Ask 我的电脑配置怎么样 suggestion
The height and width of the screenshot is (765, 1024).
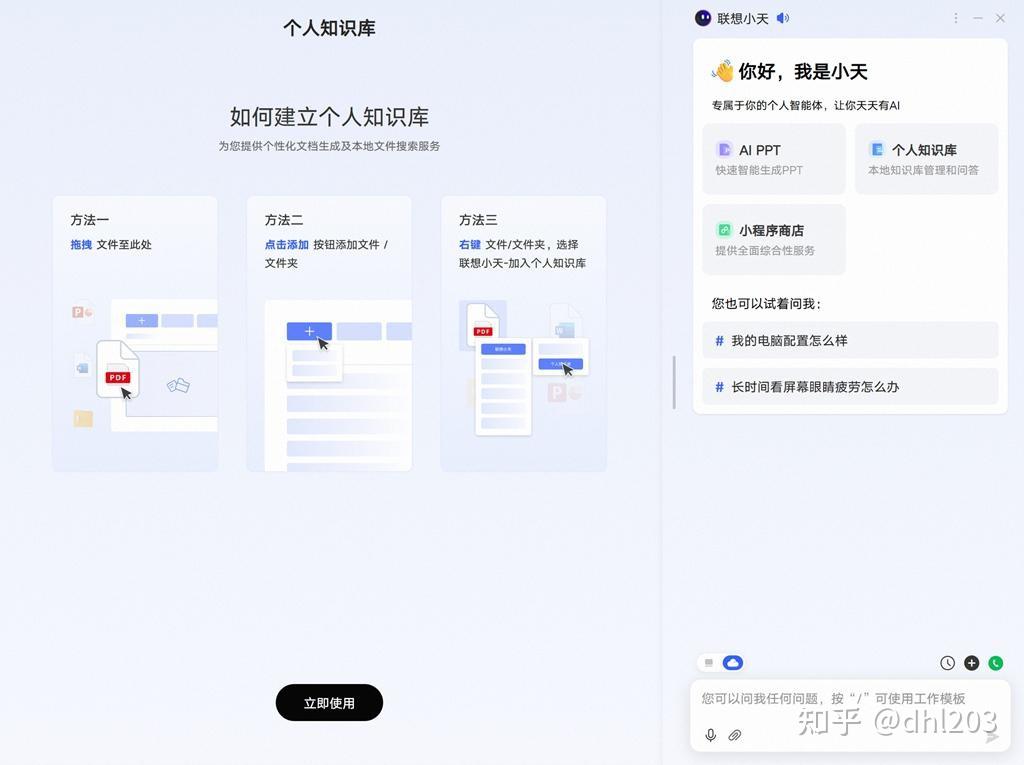(850, 340)
